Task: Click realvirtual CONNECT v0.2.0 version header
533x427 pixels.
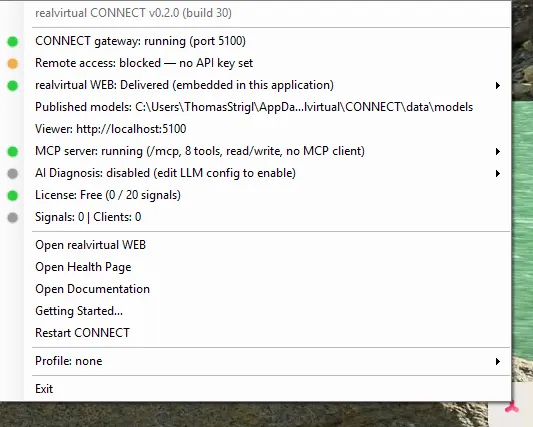Action: coord(133,13)
